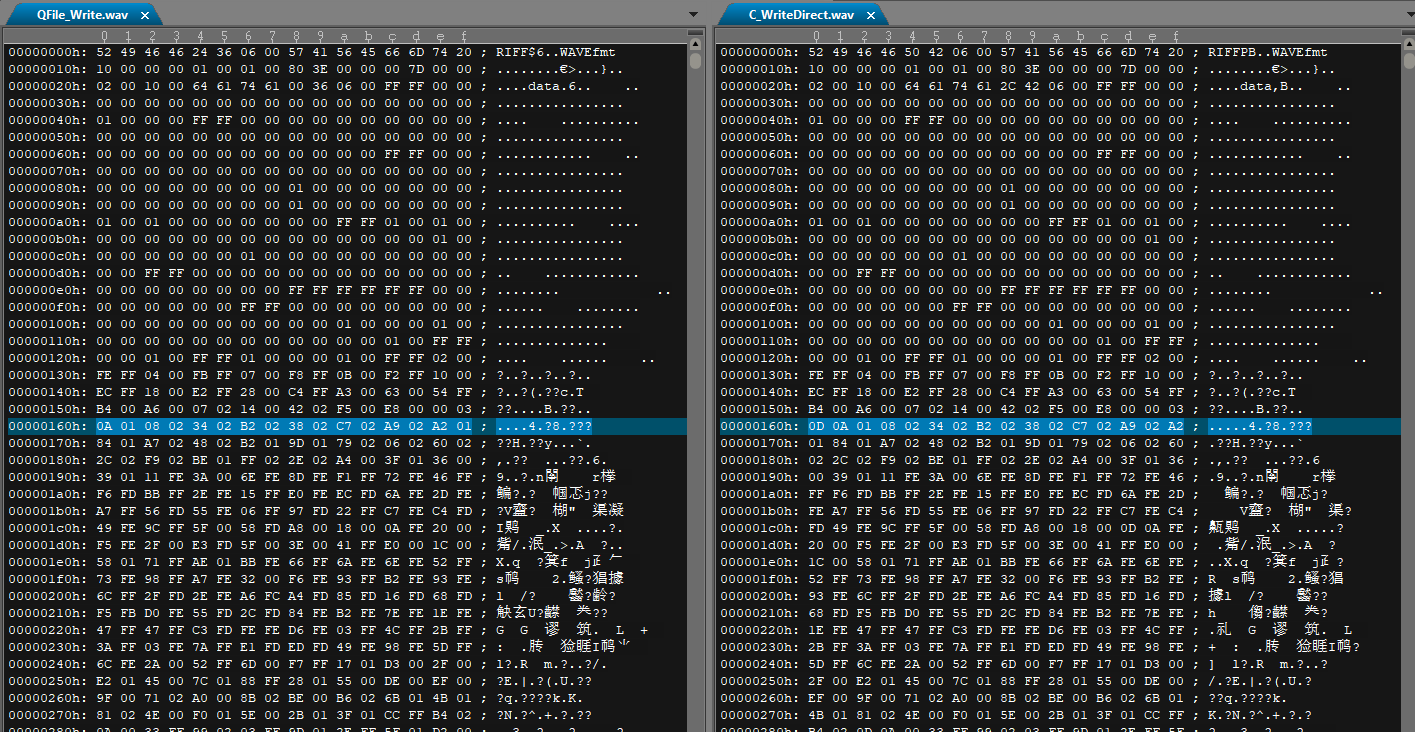Switch to the QFile_Write.wav tab
Screen dimensions: 1415x732
pos(82,15)
